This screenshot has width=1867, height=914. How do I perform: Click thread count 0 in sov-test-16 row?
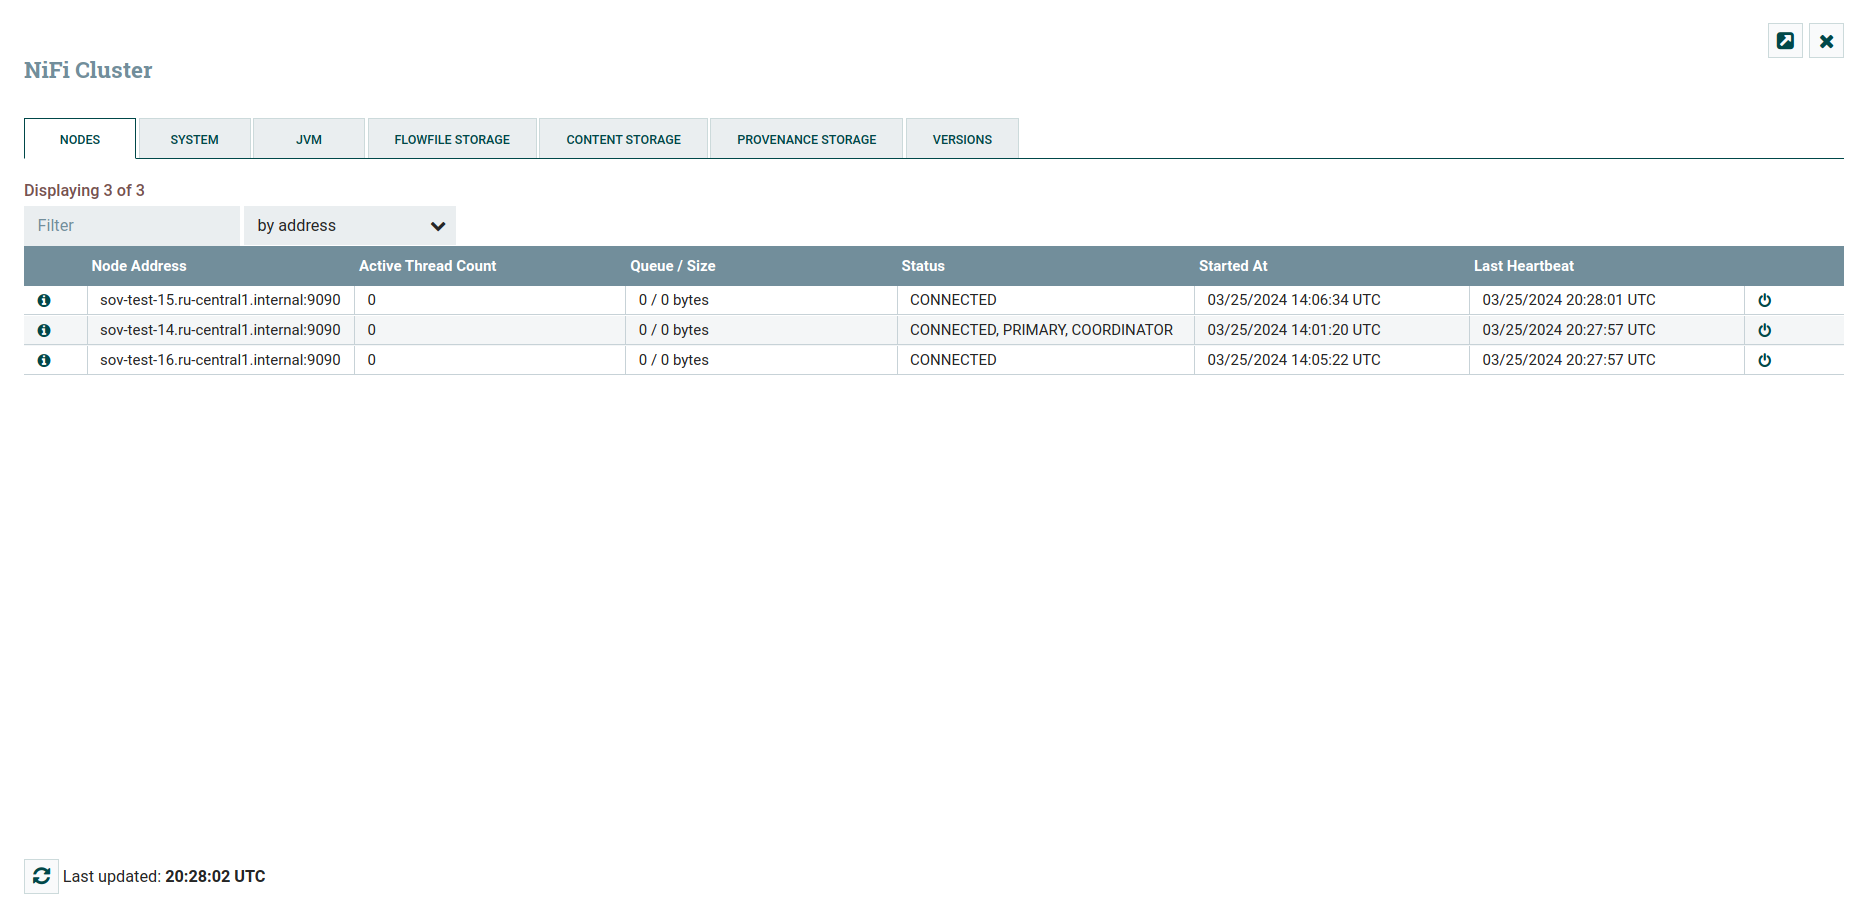click(372, 360)
